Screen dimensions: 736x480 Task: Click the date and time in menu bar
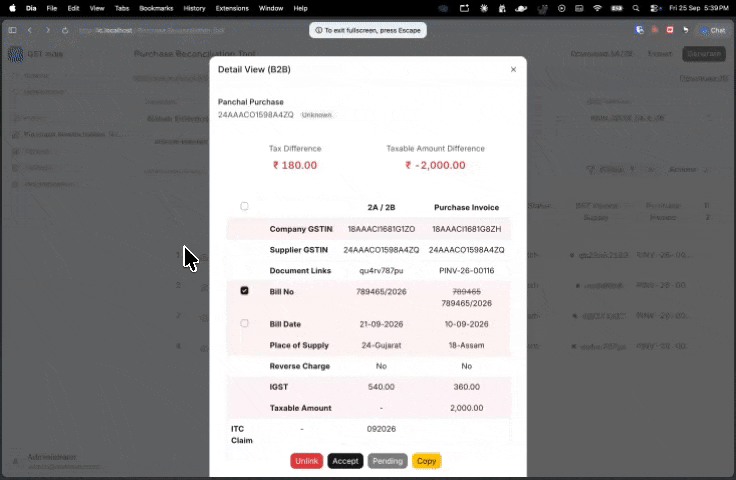[698, 8]
